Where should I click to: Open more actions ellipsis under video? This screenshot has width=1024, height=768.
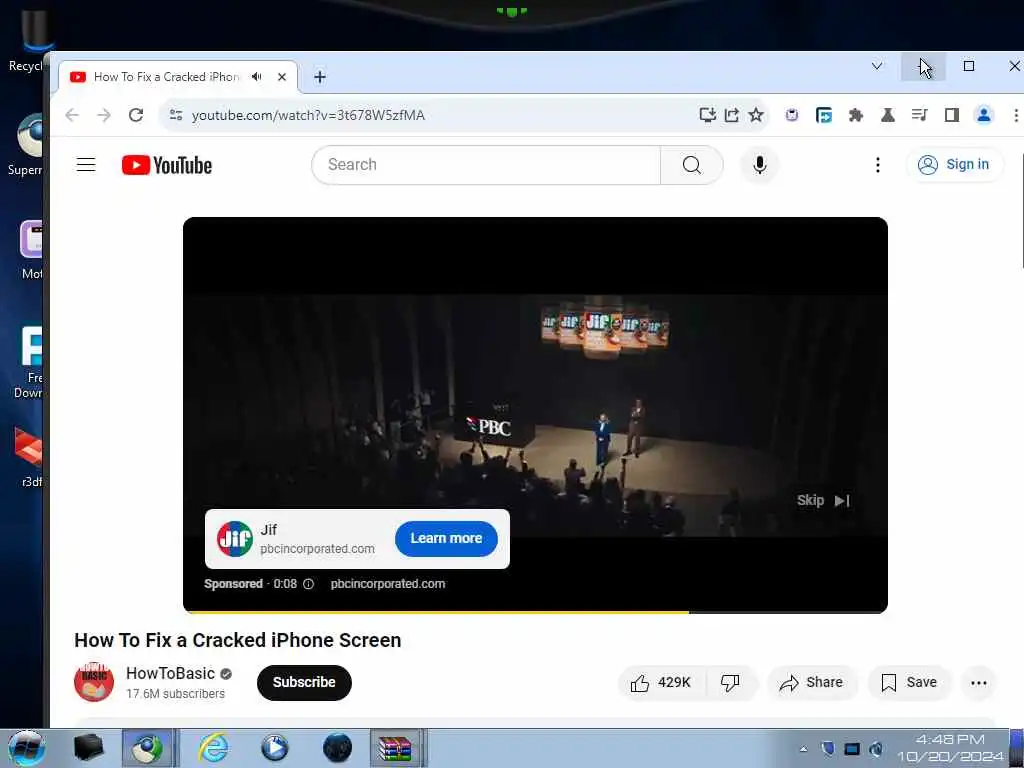[x=978, y=682]
